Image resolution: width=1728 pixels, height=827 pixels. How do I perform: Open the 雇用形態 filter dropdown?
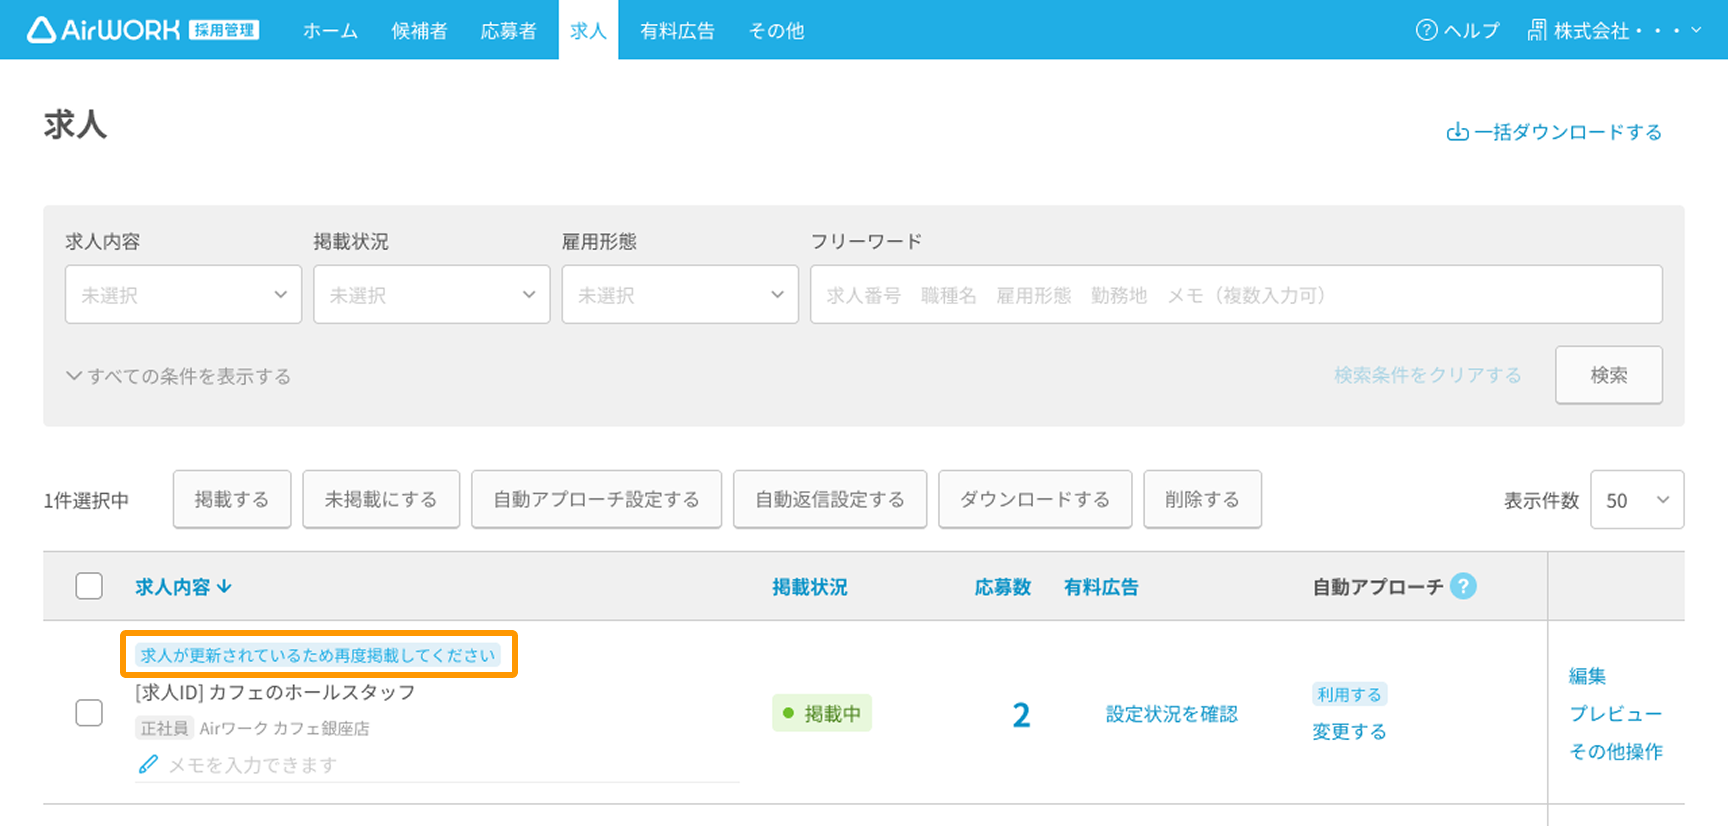[680, 294]
